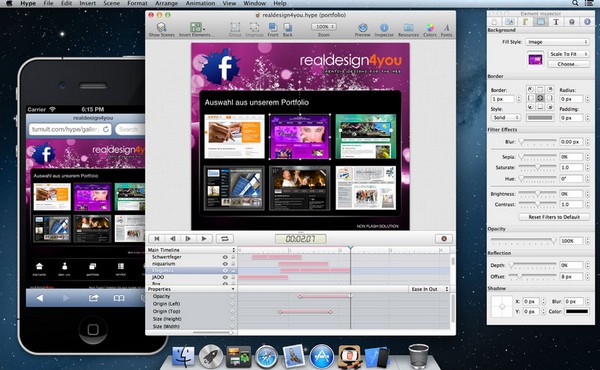Hide the JADO layer
This screenshot has width=600, height=370.
point(225,277)
